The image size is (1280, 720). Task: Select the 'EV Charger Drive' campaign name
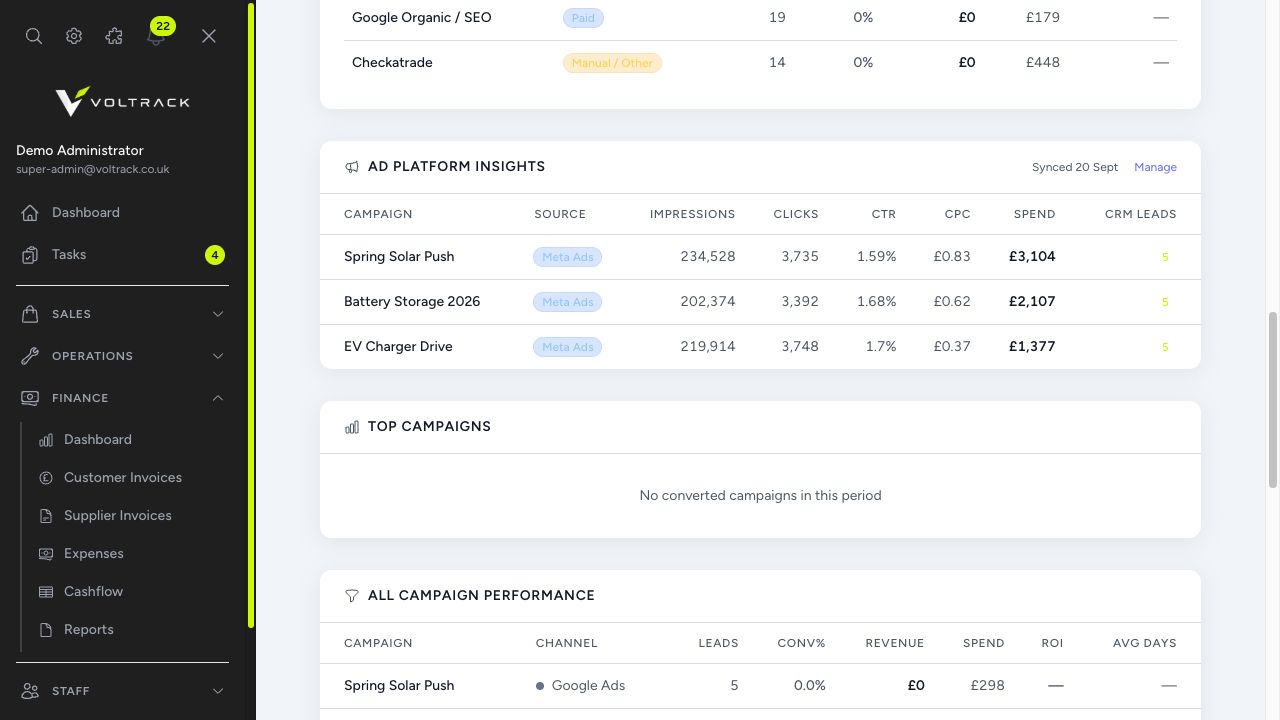[398, 346]
